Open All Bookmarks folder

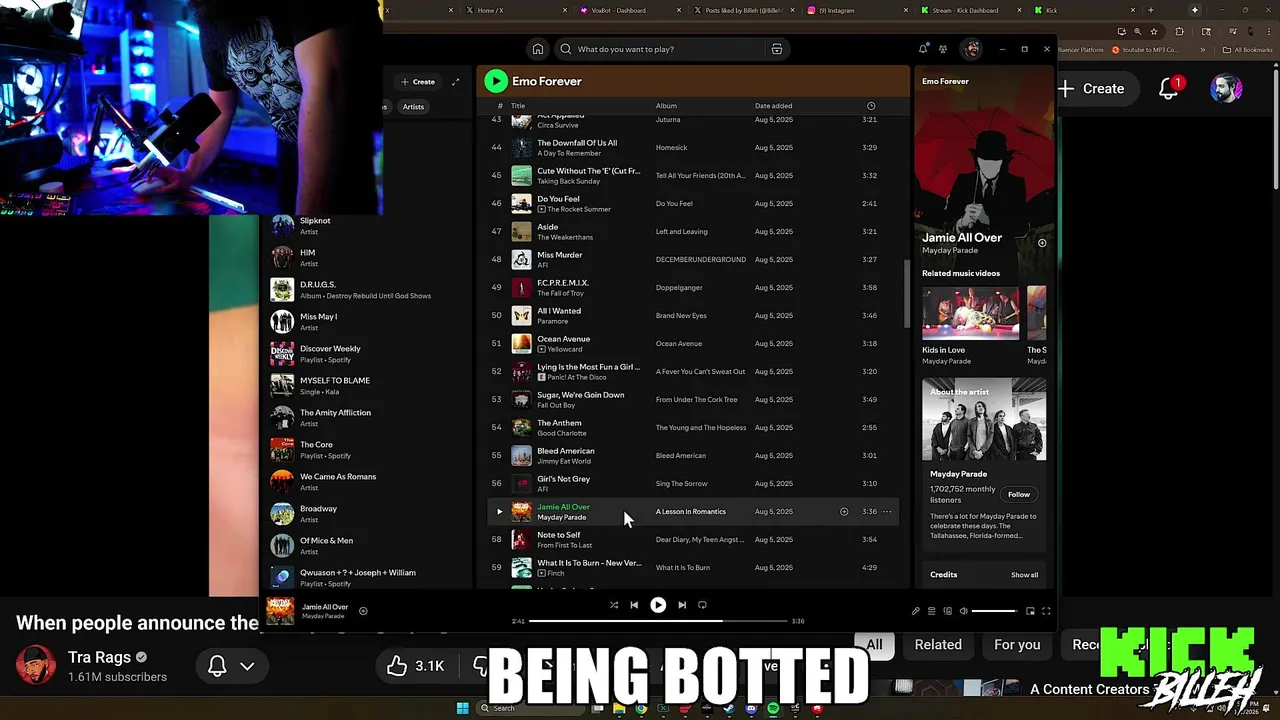1248,50
